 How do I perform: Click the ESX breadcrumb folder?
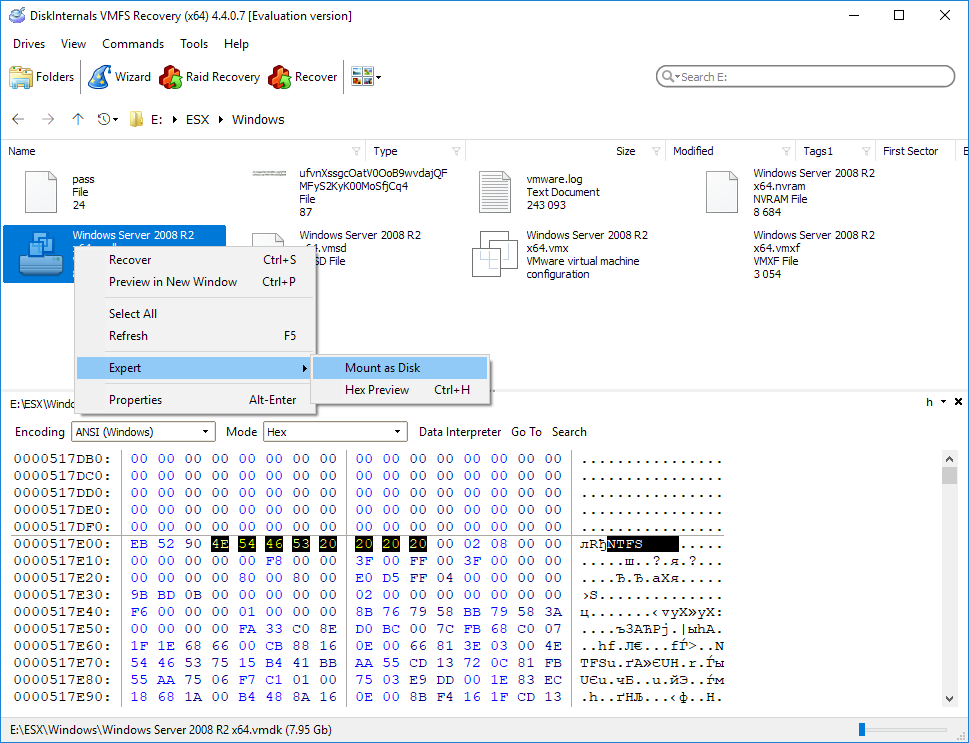[x=198, y=119]
